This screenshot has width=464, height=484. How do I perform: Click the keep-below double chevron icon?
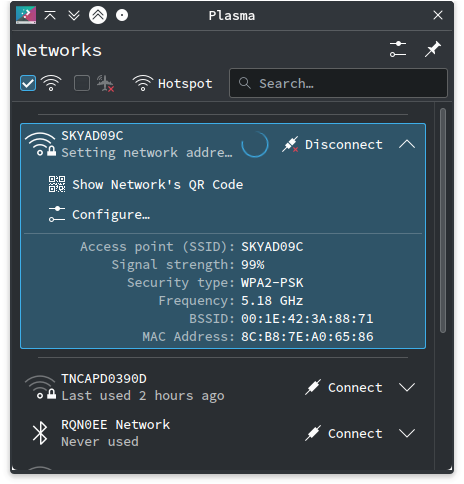[x=74, y=15]
